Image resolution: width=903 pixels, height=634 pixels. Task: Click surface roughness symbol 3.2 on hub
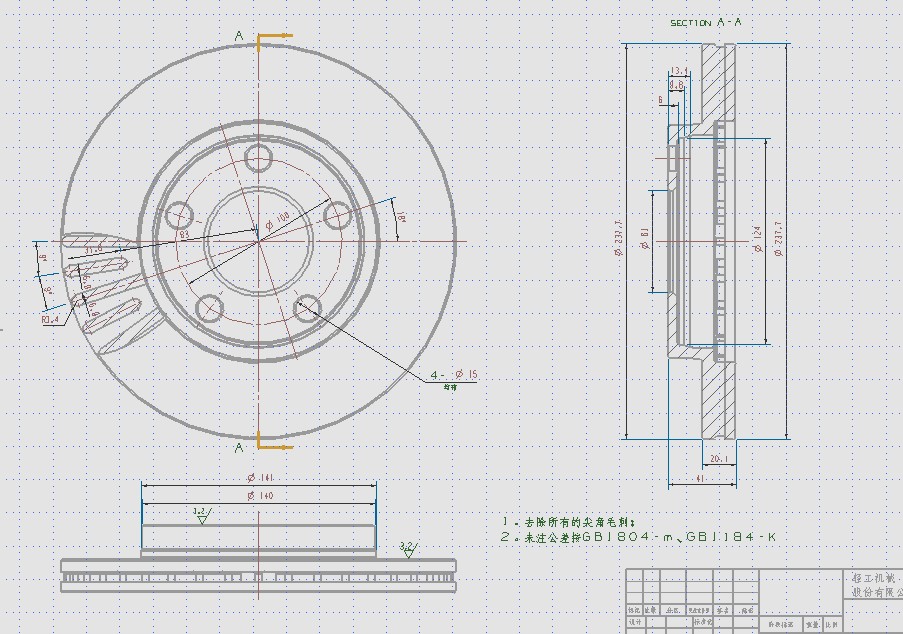202,515
